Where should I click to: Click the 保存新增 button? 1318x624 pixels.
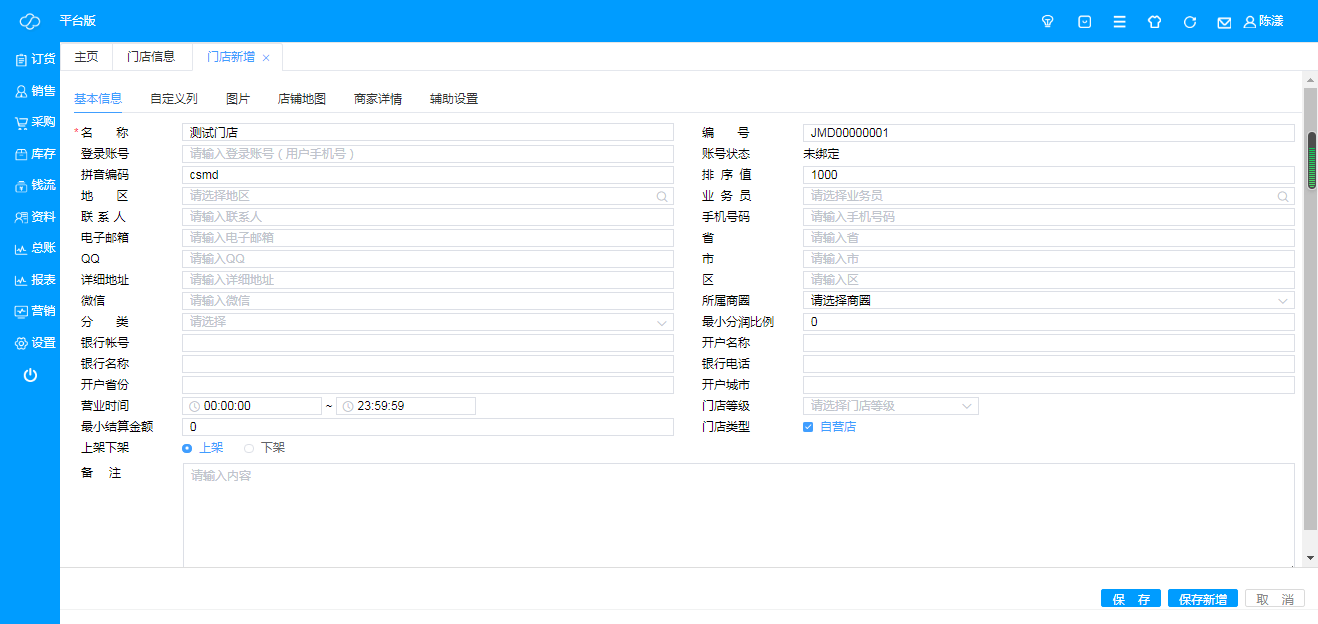click(x=1202, y=599)
